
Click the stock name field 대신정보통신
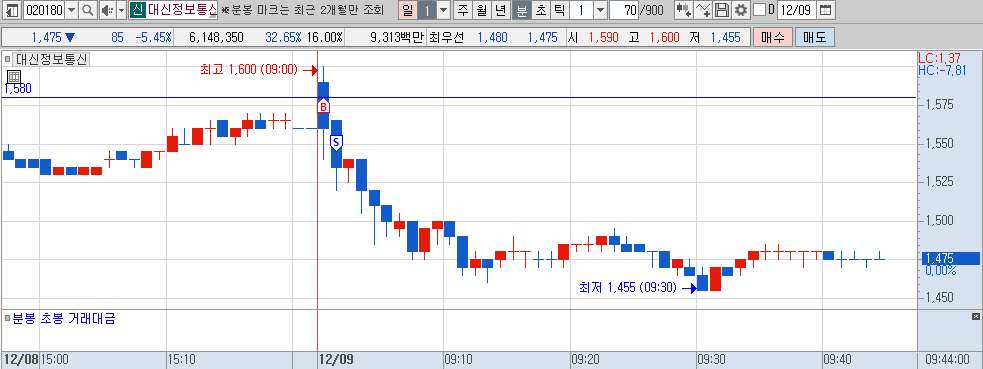(182, 10)
